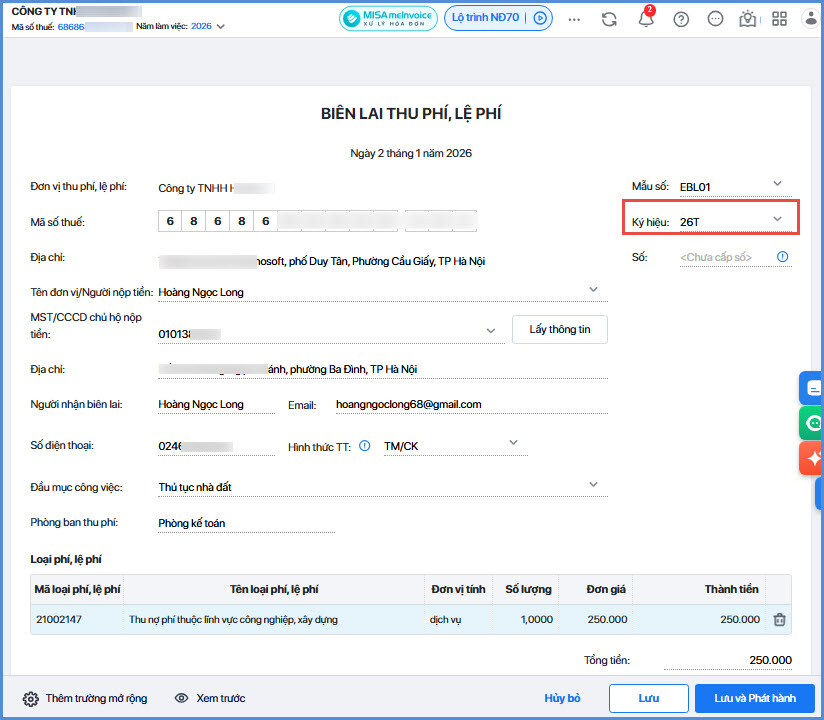The image size is (824, 720).
Task: Click the quantity 1,0000 cell
Action: (x=528, y=619)
